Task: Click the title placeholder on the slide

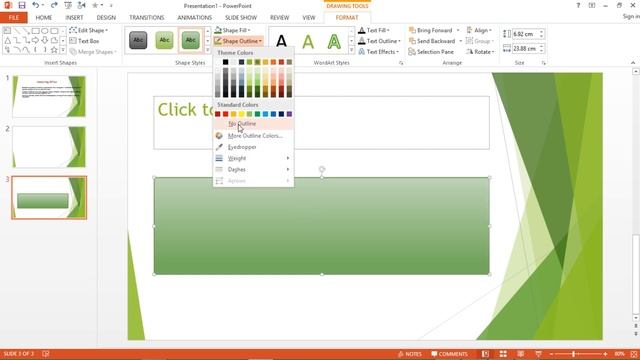Action: point(321,122)
